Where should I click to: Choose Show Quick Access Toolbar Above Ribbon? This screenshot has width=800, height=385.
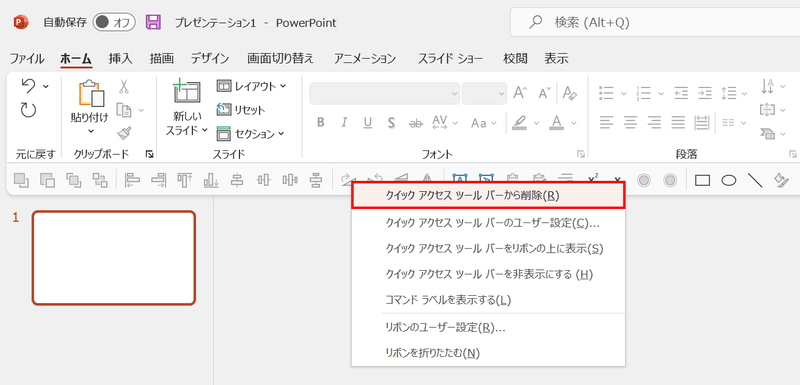(488, 248)
